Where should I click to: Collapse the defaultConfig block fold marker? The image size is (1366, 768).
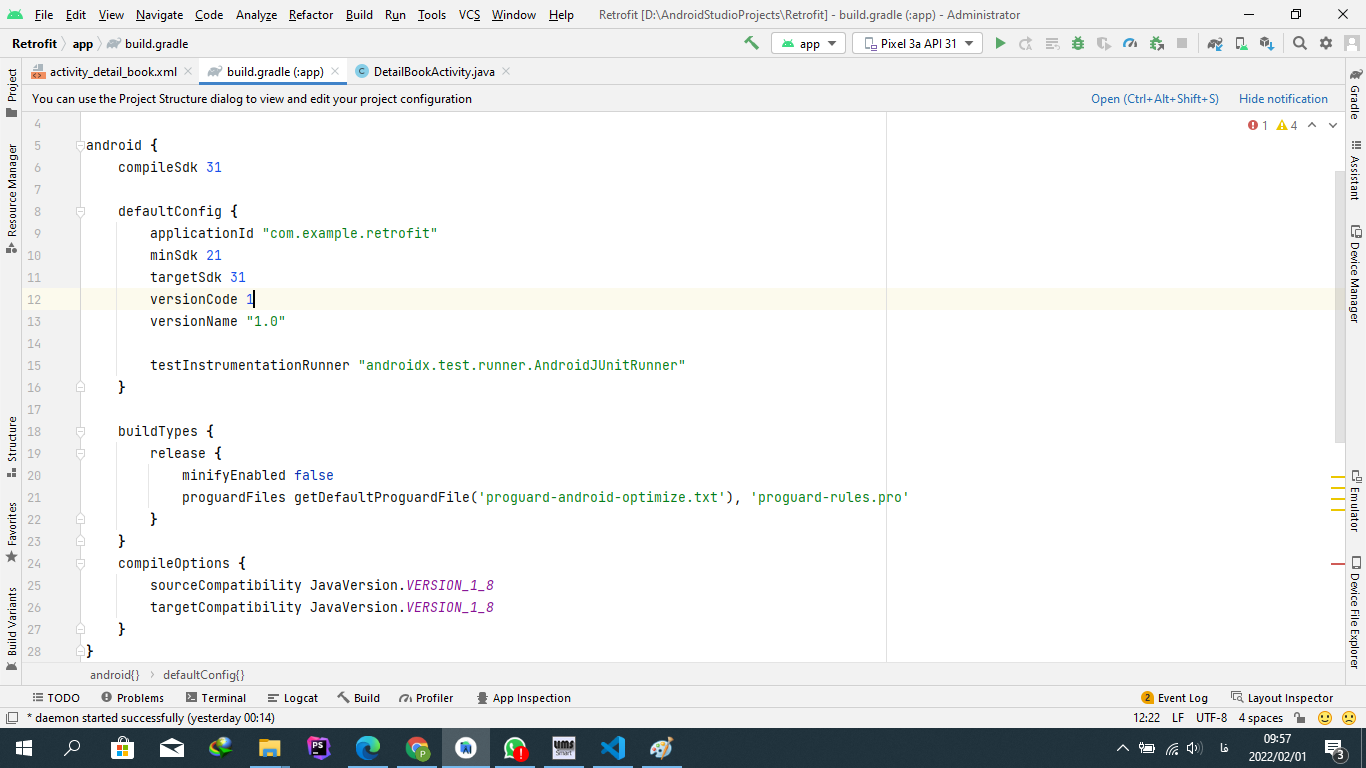(x=81, y=211)
